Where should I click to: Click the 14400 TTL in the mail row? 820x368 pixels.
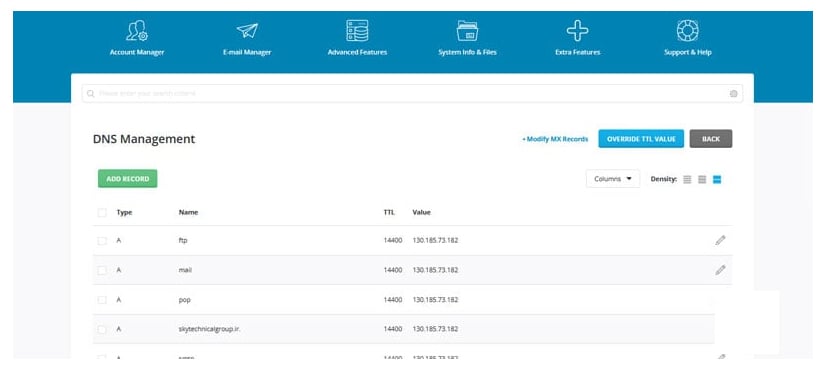click(x=393, y=270)
